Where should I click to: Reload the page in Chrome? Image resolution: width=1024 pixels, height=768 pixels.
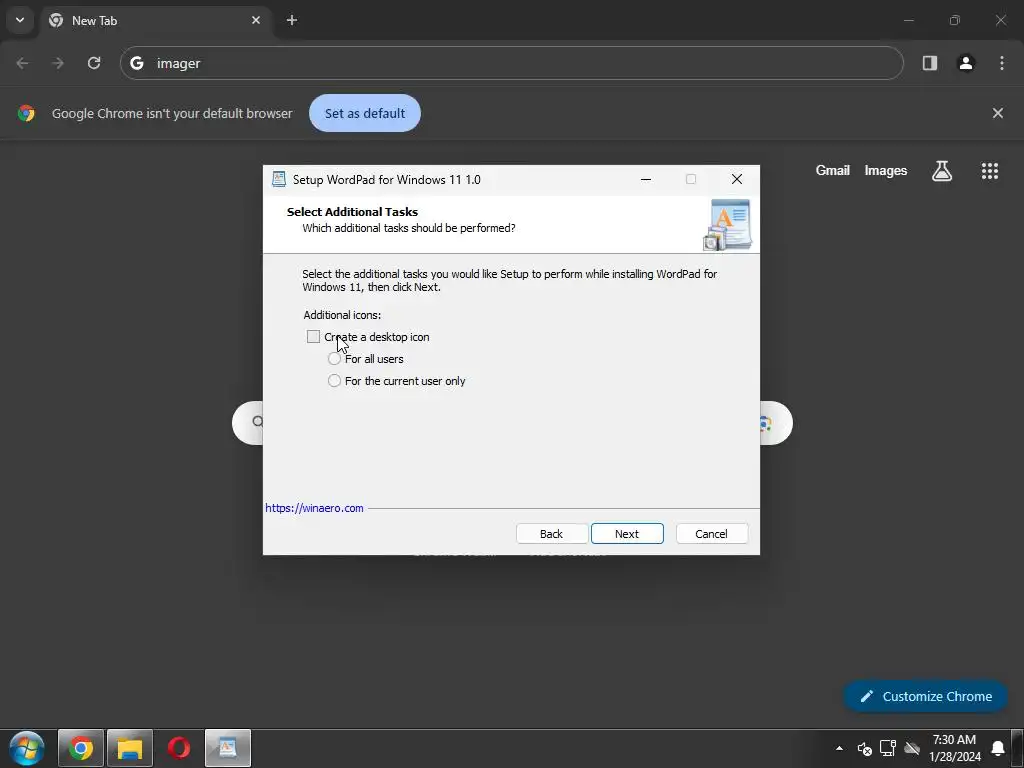(94, 63)
